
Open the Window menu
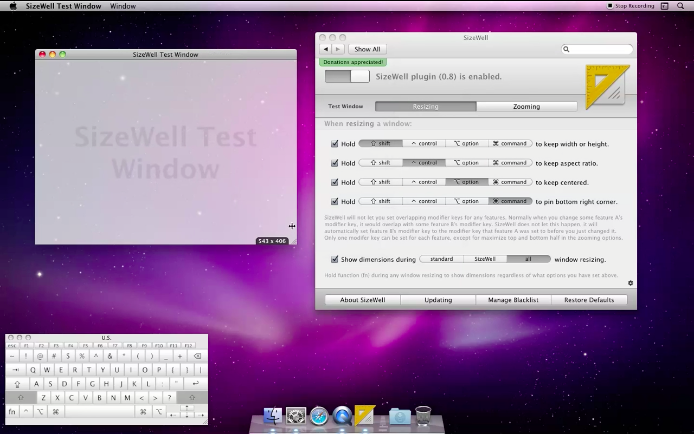click(123, 6)
